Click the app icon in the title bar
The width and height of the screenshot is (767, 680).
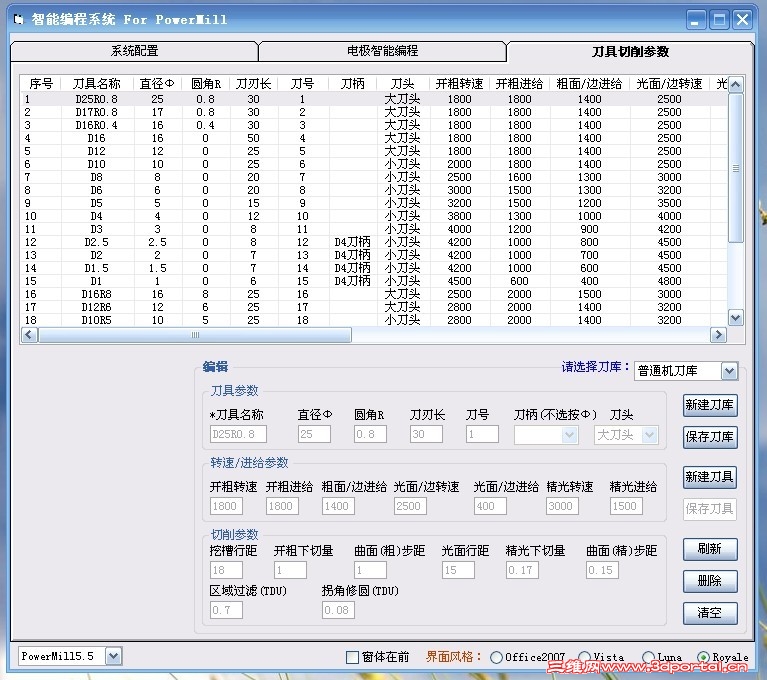point(19,20)
